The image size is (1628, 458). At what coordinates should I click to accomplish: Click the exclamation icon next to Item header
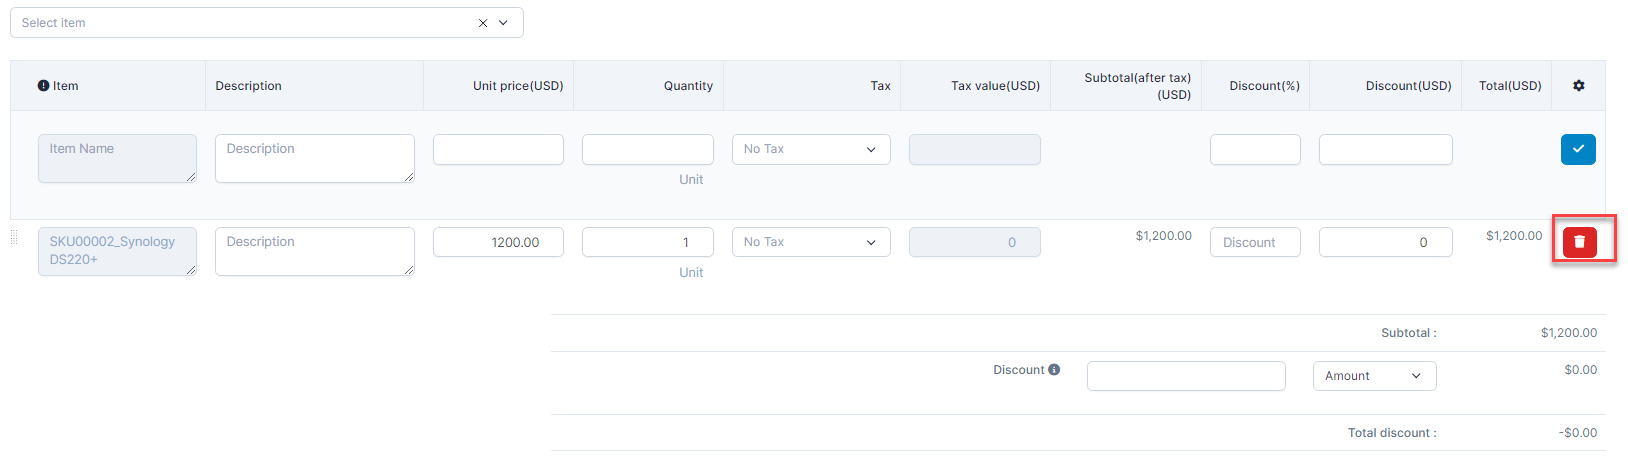click(x=43, y=86)
